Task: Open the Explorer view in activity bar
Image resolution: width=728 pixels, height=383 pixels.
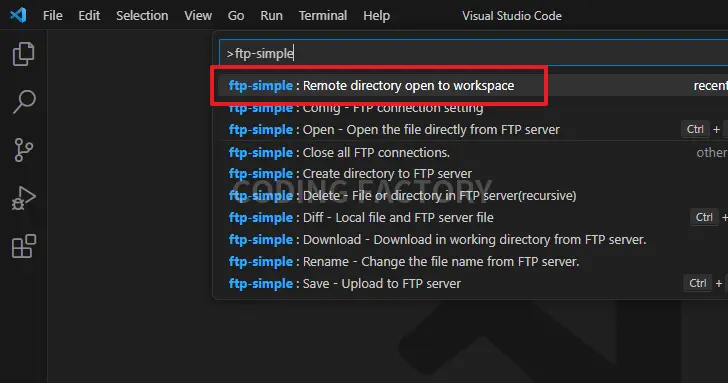Action: [x=23, y=54]
